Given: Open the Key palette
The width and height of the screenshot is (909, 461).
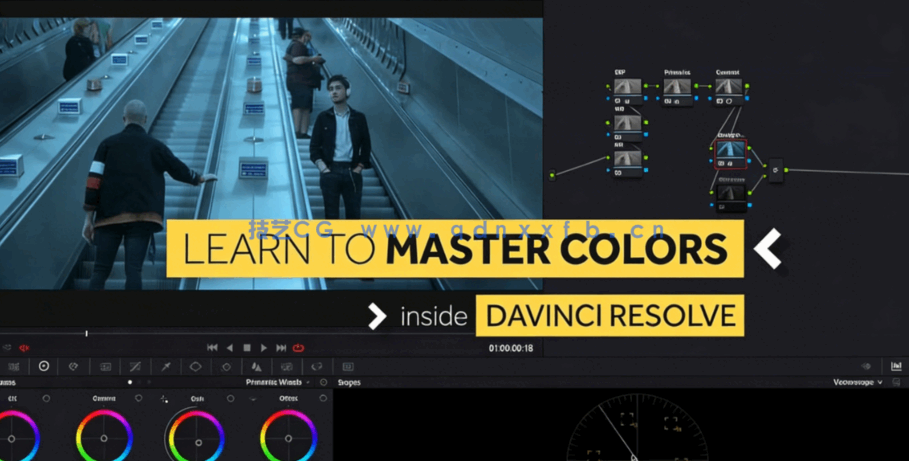Looking at the screenshot, I should tap(286, 366).
